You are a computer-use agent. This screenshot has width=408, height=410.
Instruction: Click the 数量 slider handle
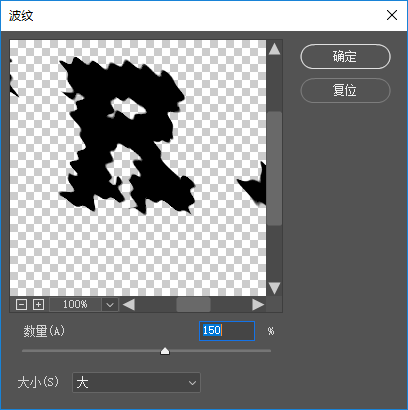point(165,351)
